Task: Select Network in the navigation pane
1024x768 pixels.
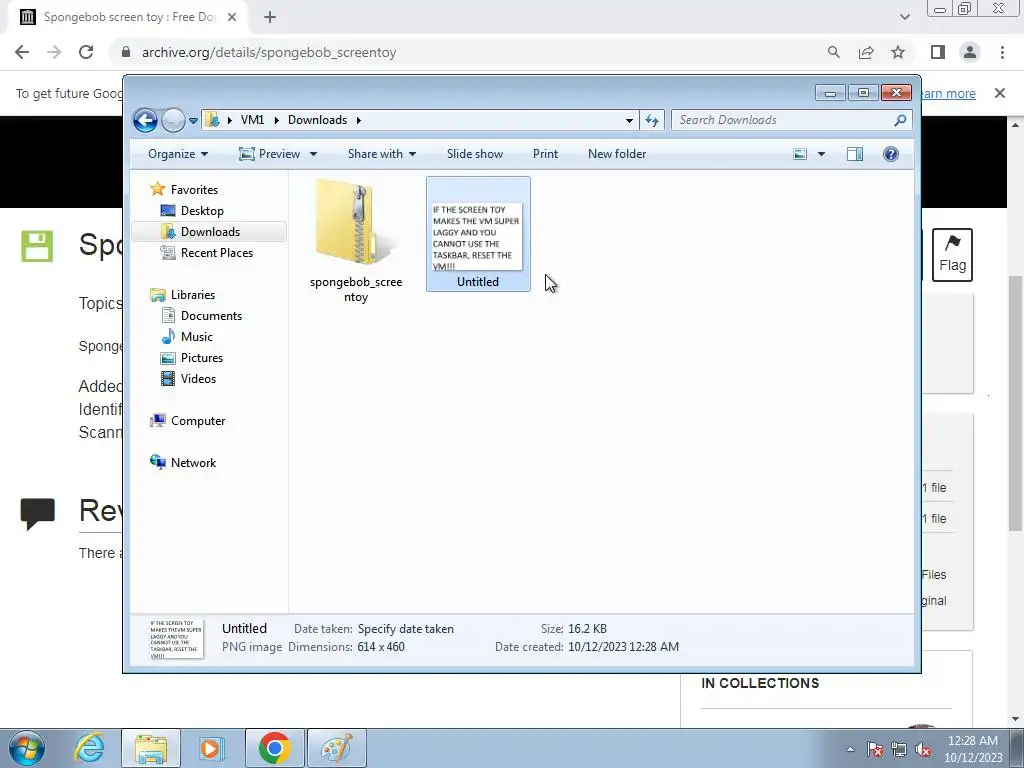Action: pyautogui.click(x=193, y=463)
